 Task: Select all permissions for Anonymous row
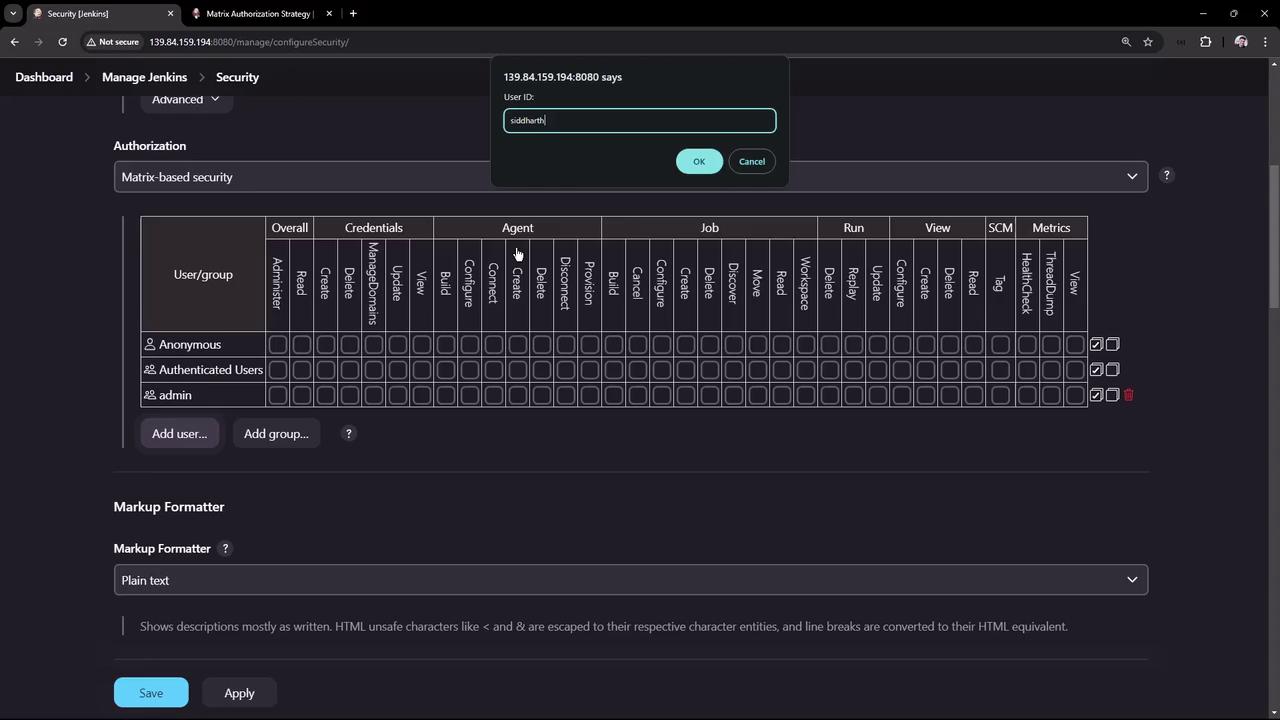(x=1096, y=344)
